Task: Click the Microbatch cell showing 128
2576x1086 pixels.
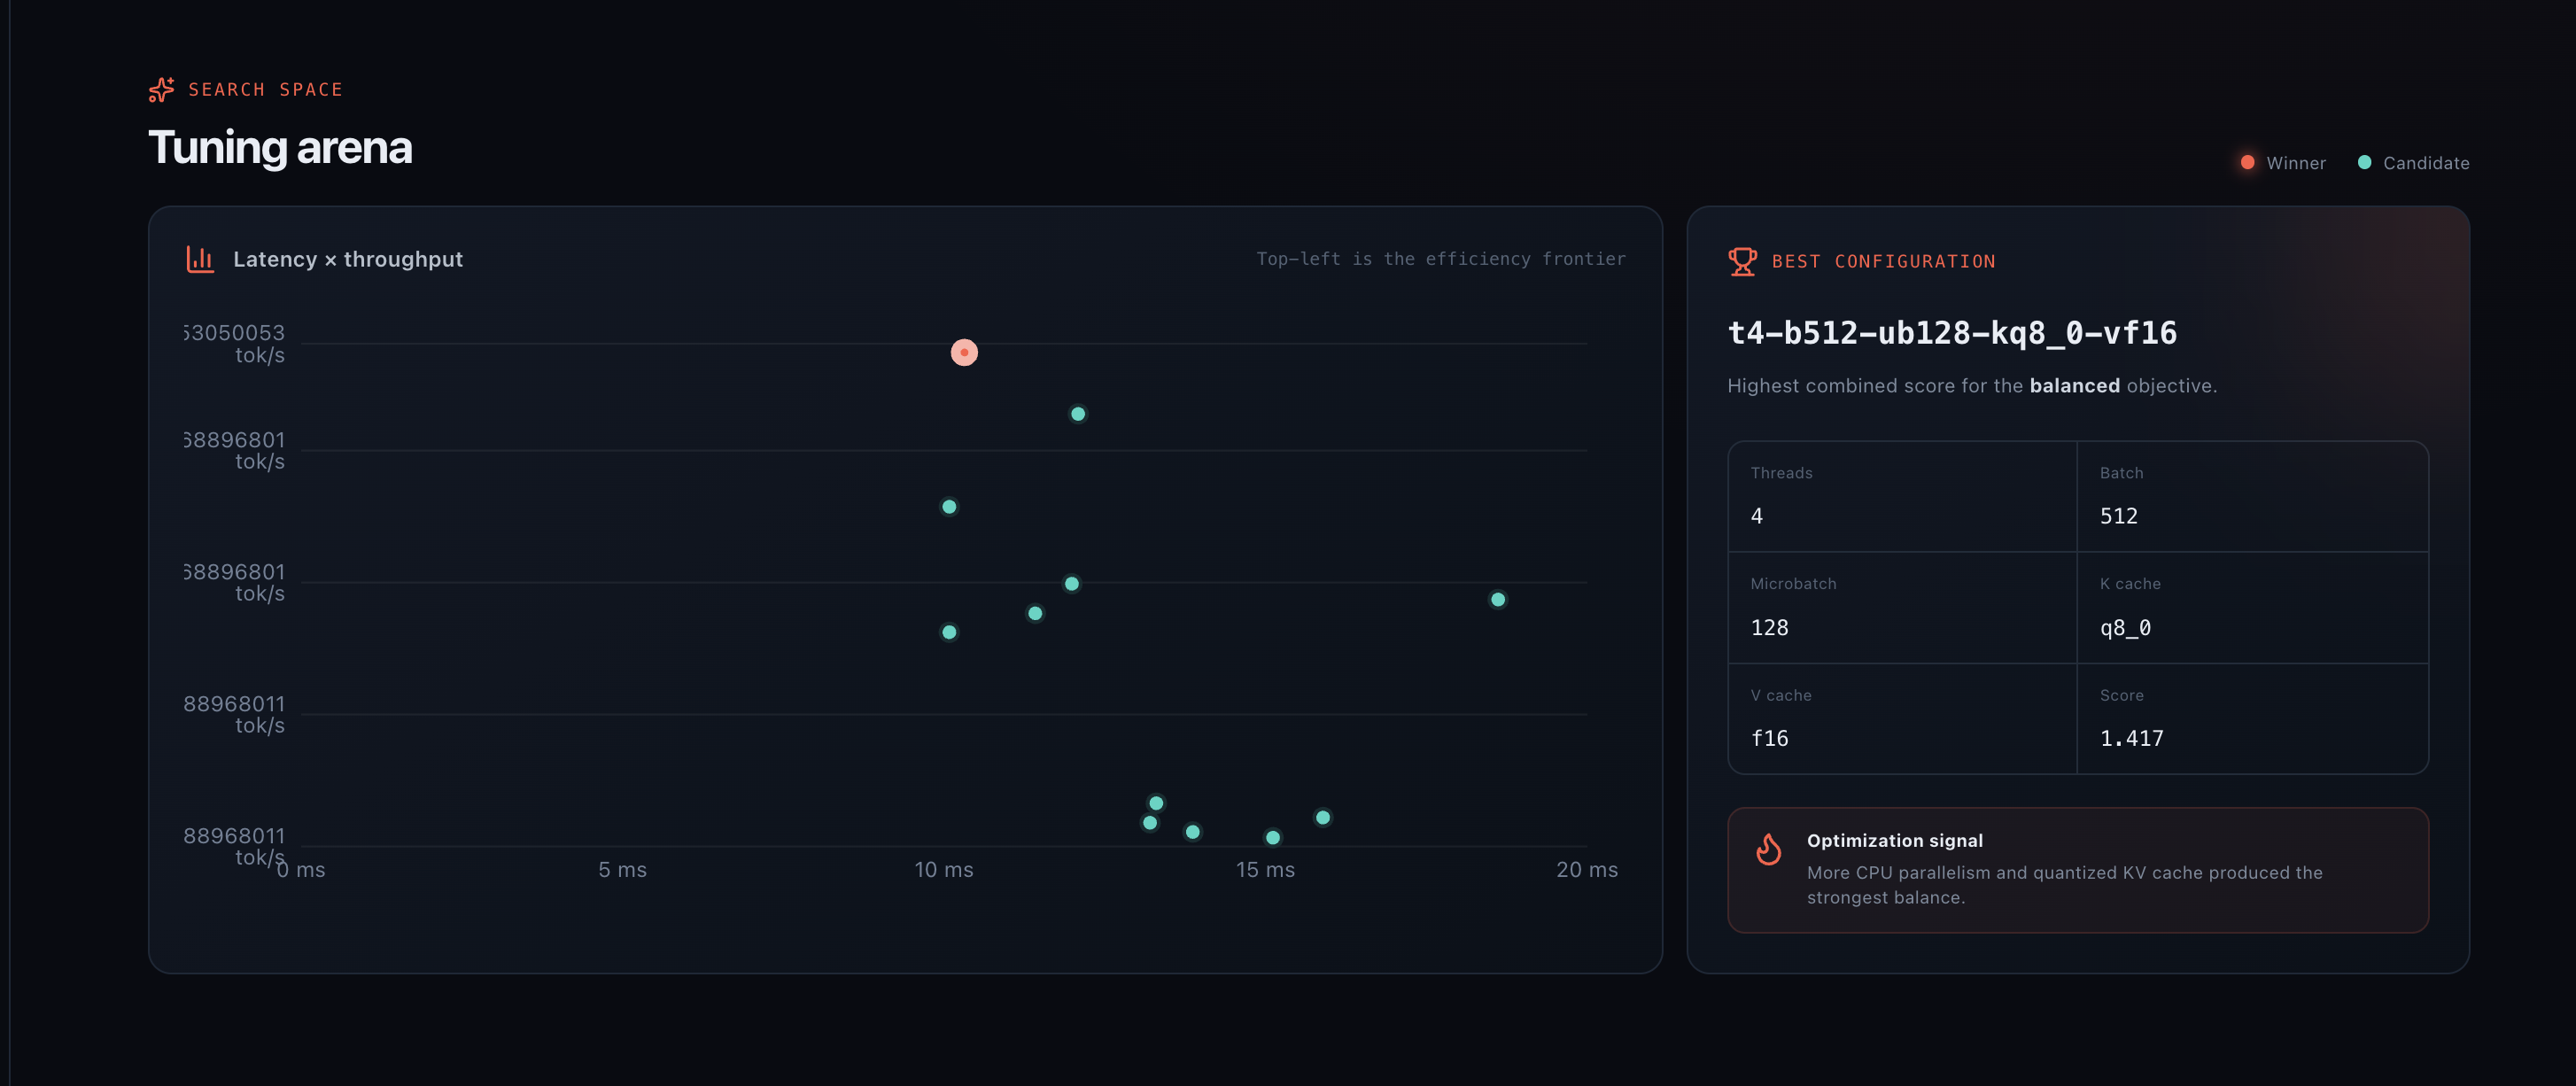Action: [1902, 608]
